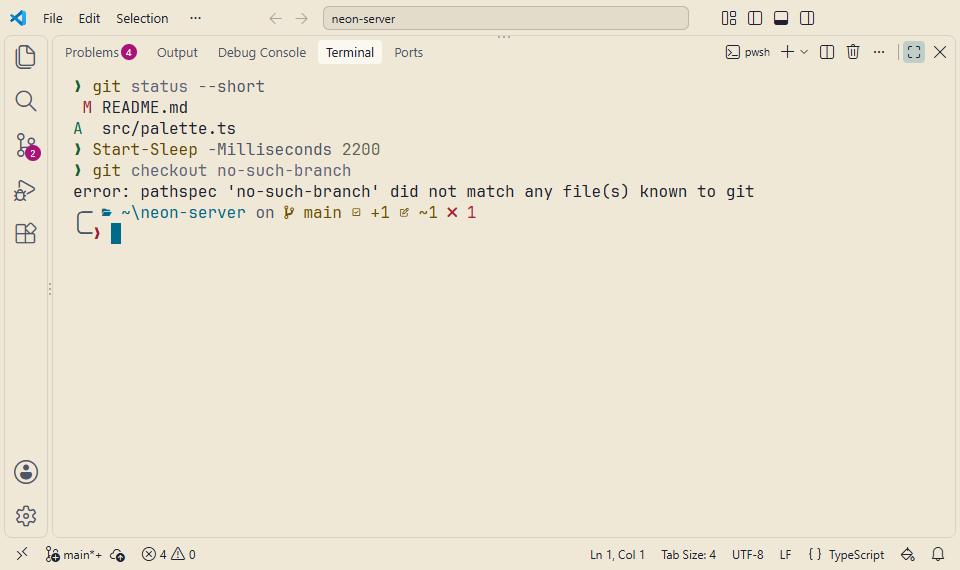This screenshot has height=570, width=960.
Task: Open the File menu
Action: coord(53,18)
